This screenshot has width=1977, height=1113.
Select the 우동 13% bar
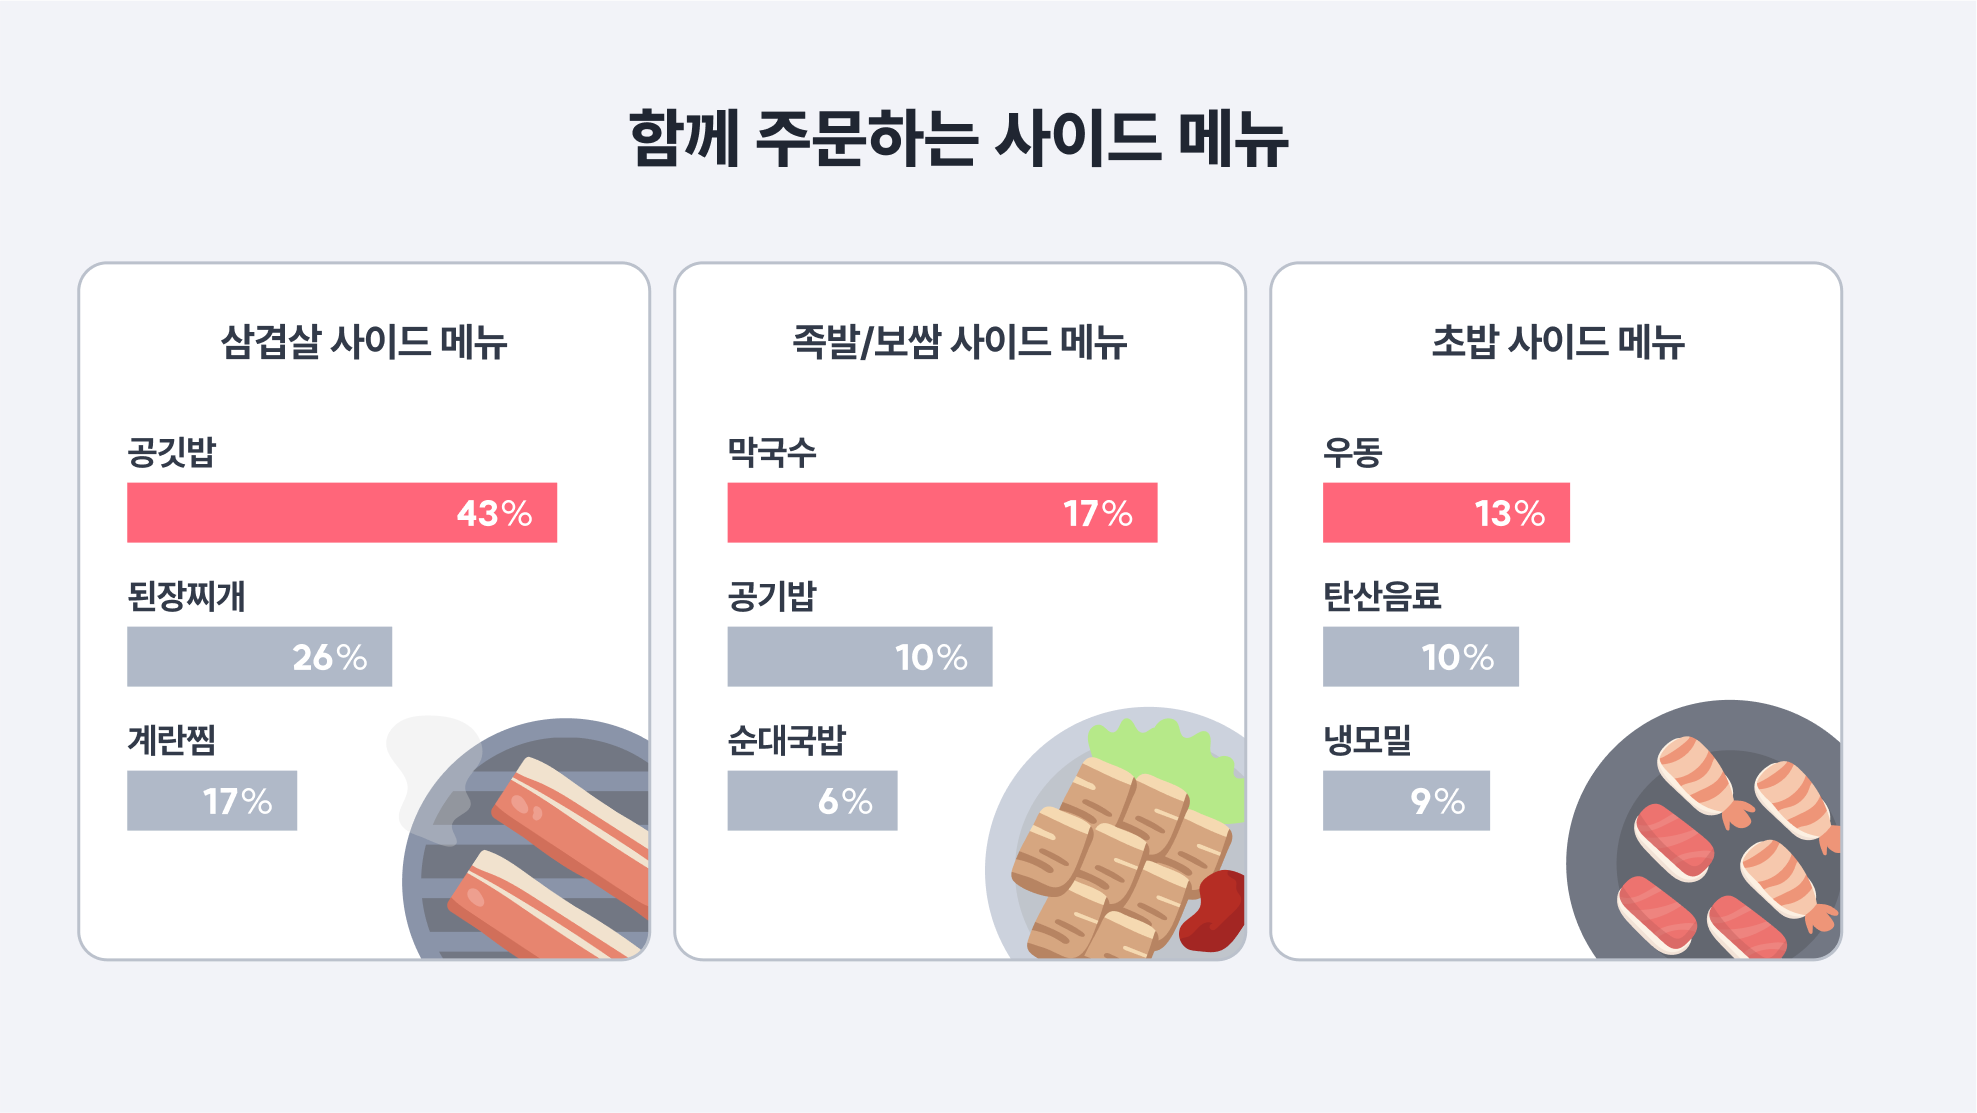(1446, 513)
